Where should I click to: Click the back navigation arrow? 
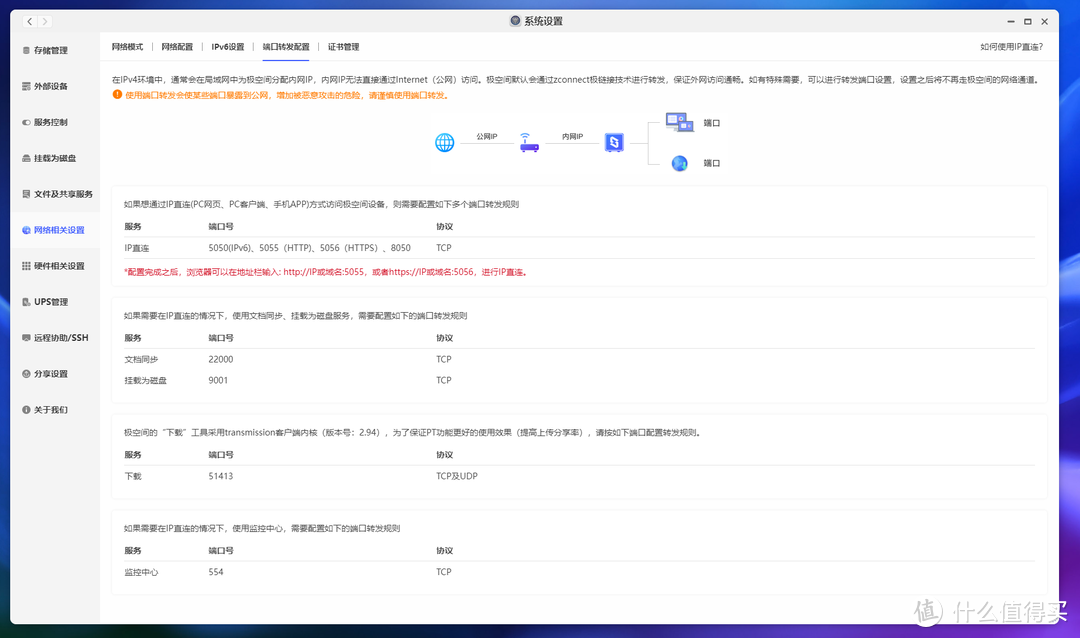click(x=29, y=20)
